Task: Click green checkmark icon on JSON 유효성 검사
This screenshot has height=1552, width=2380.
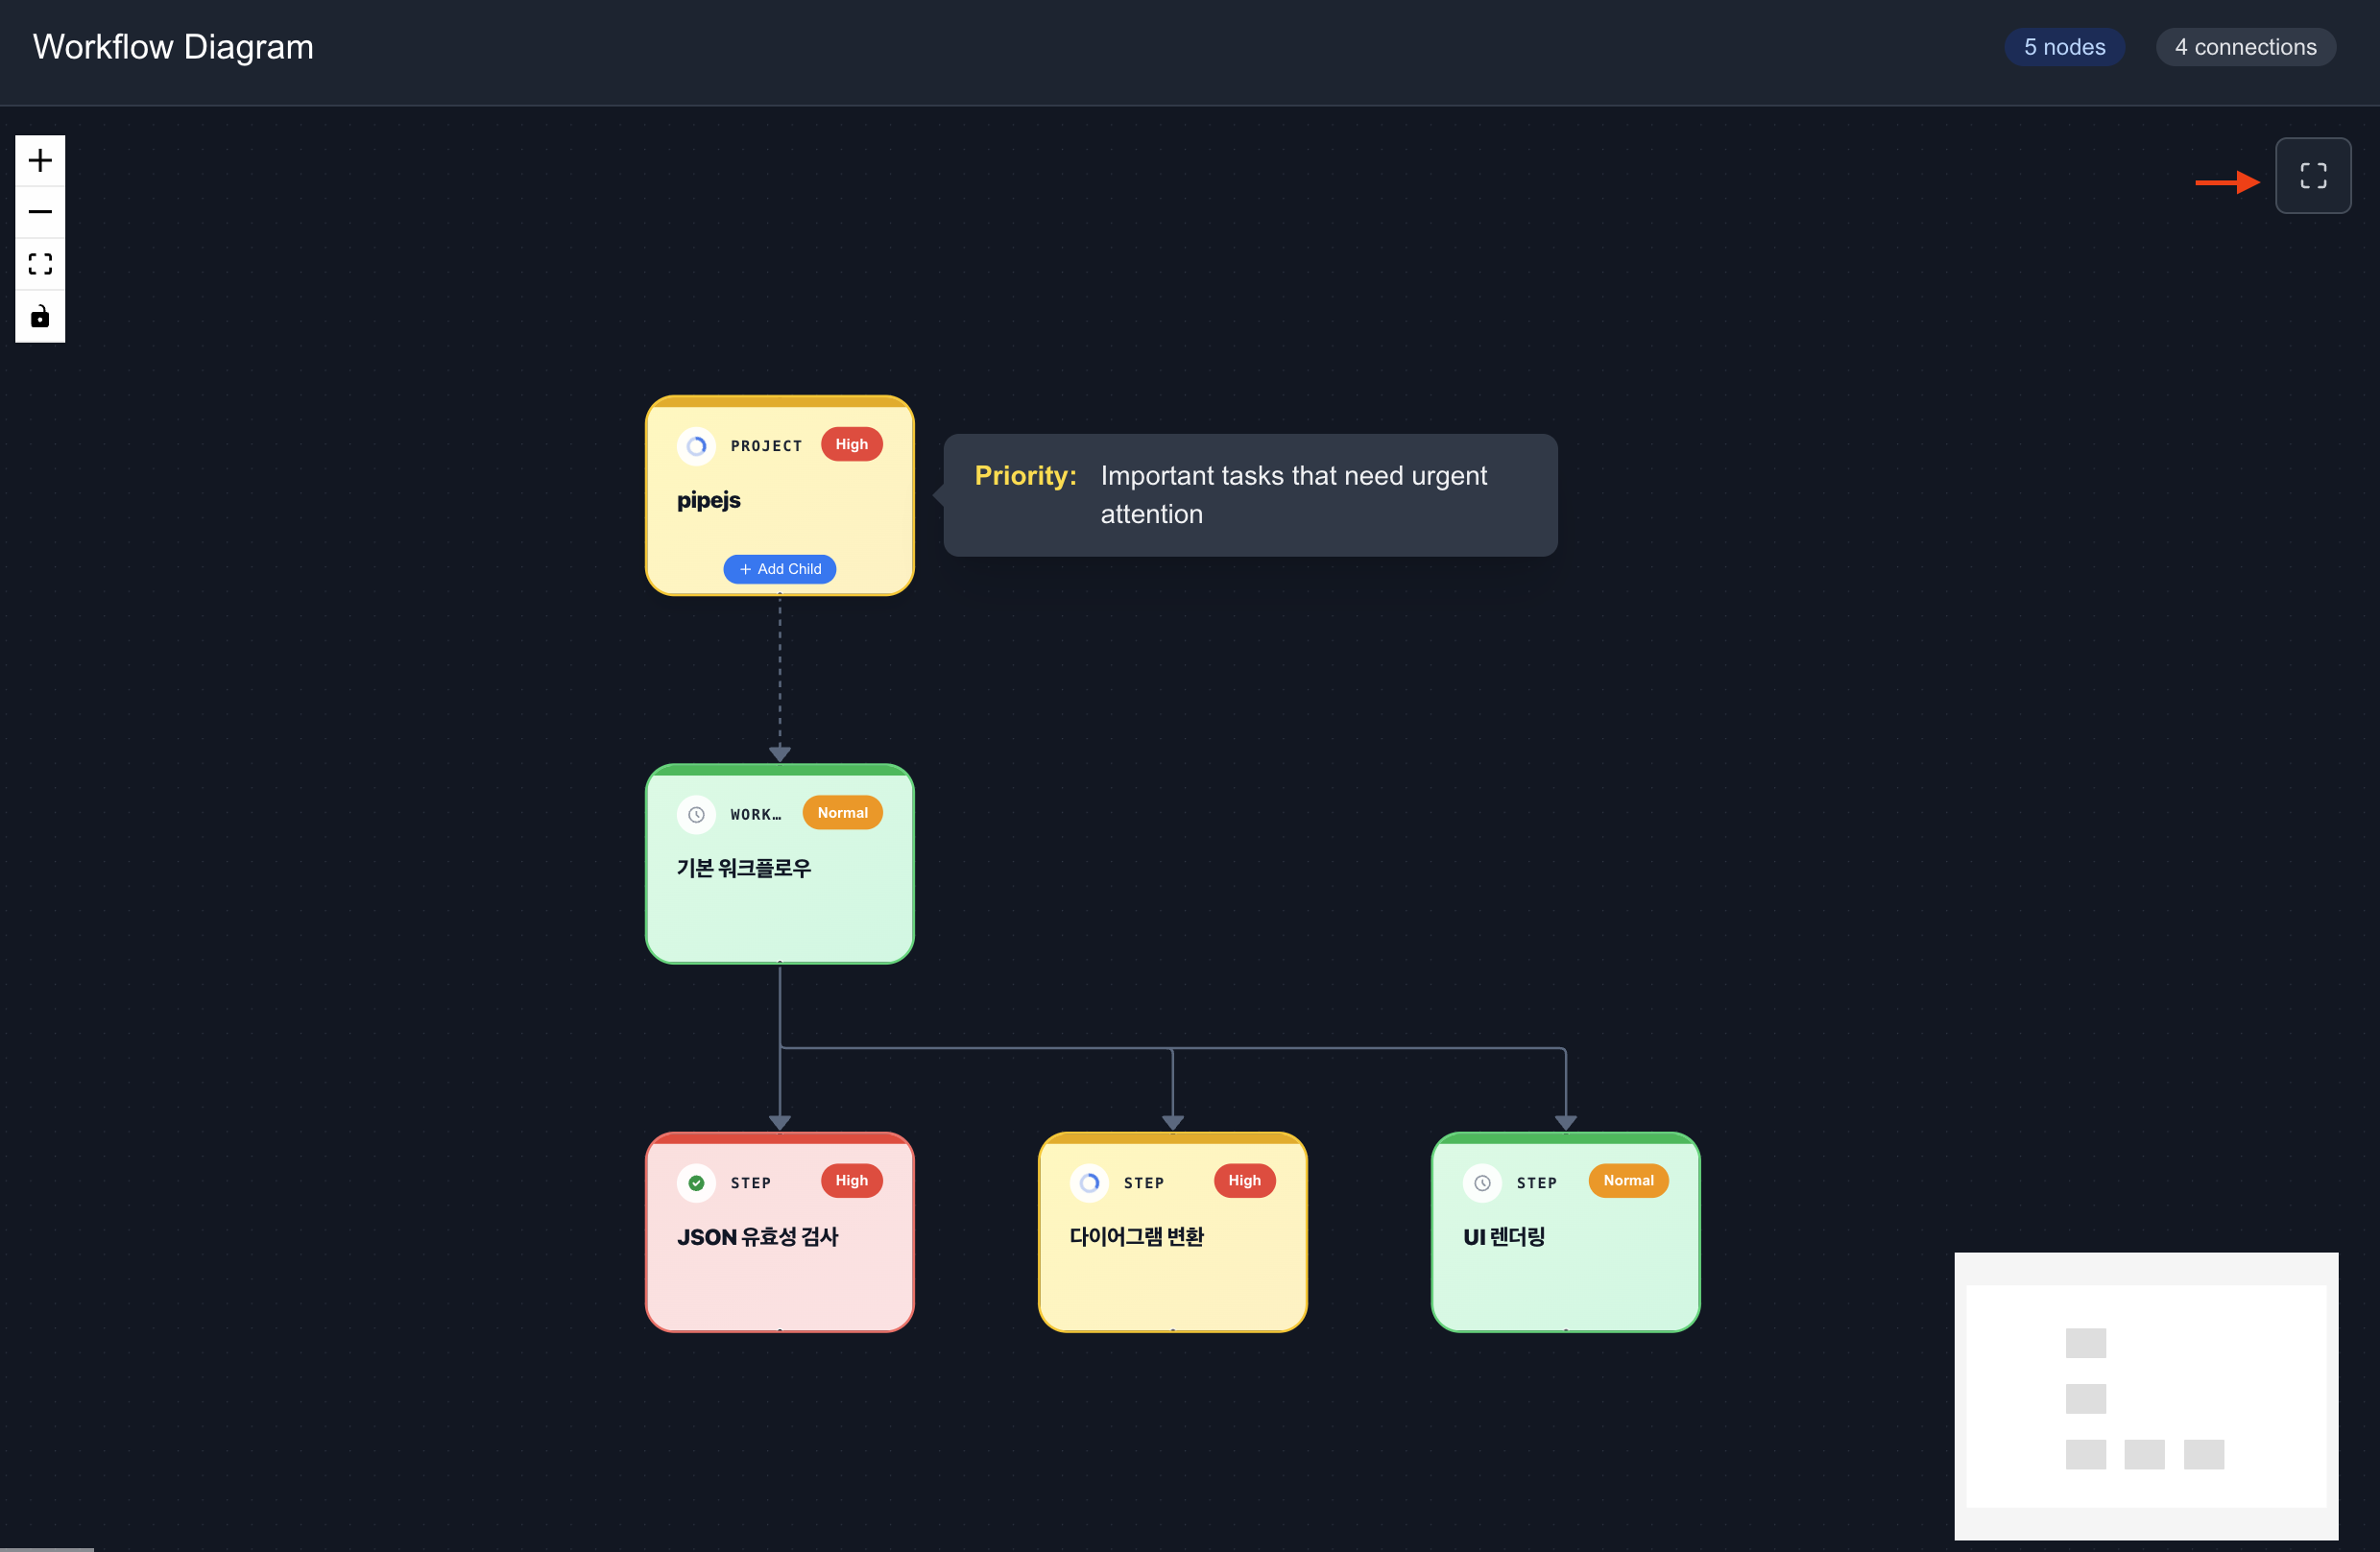Action: (x=696, y=1183)
